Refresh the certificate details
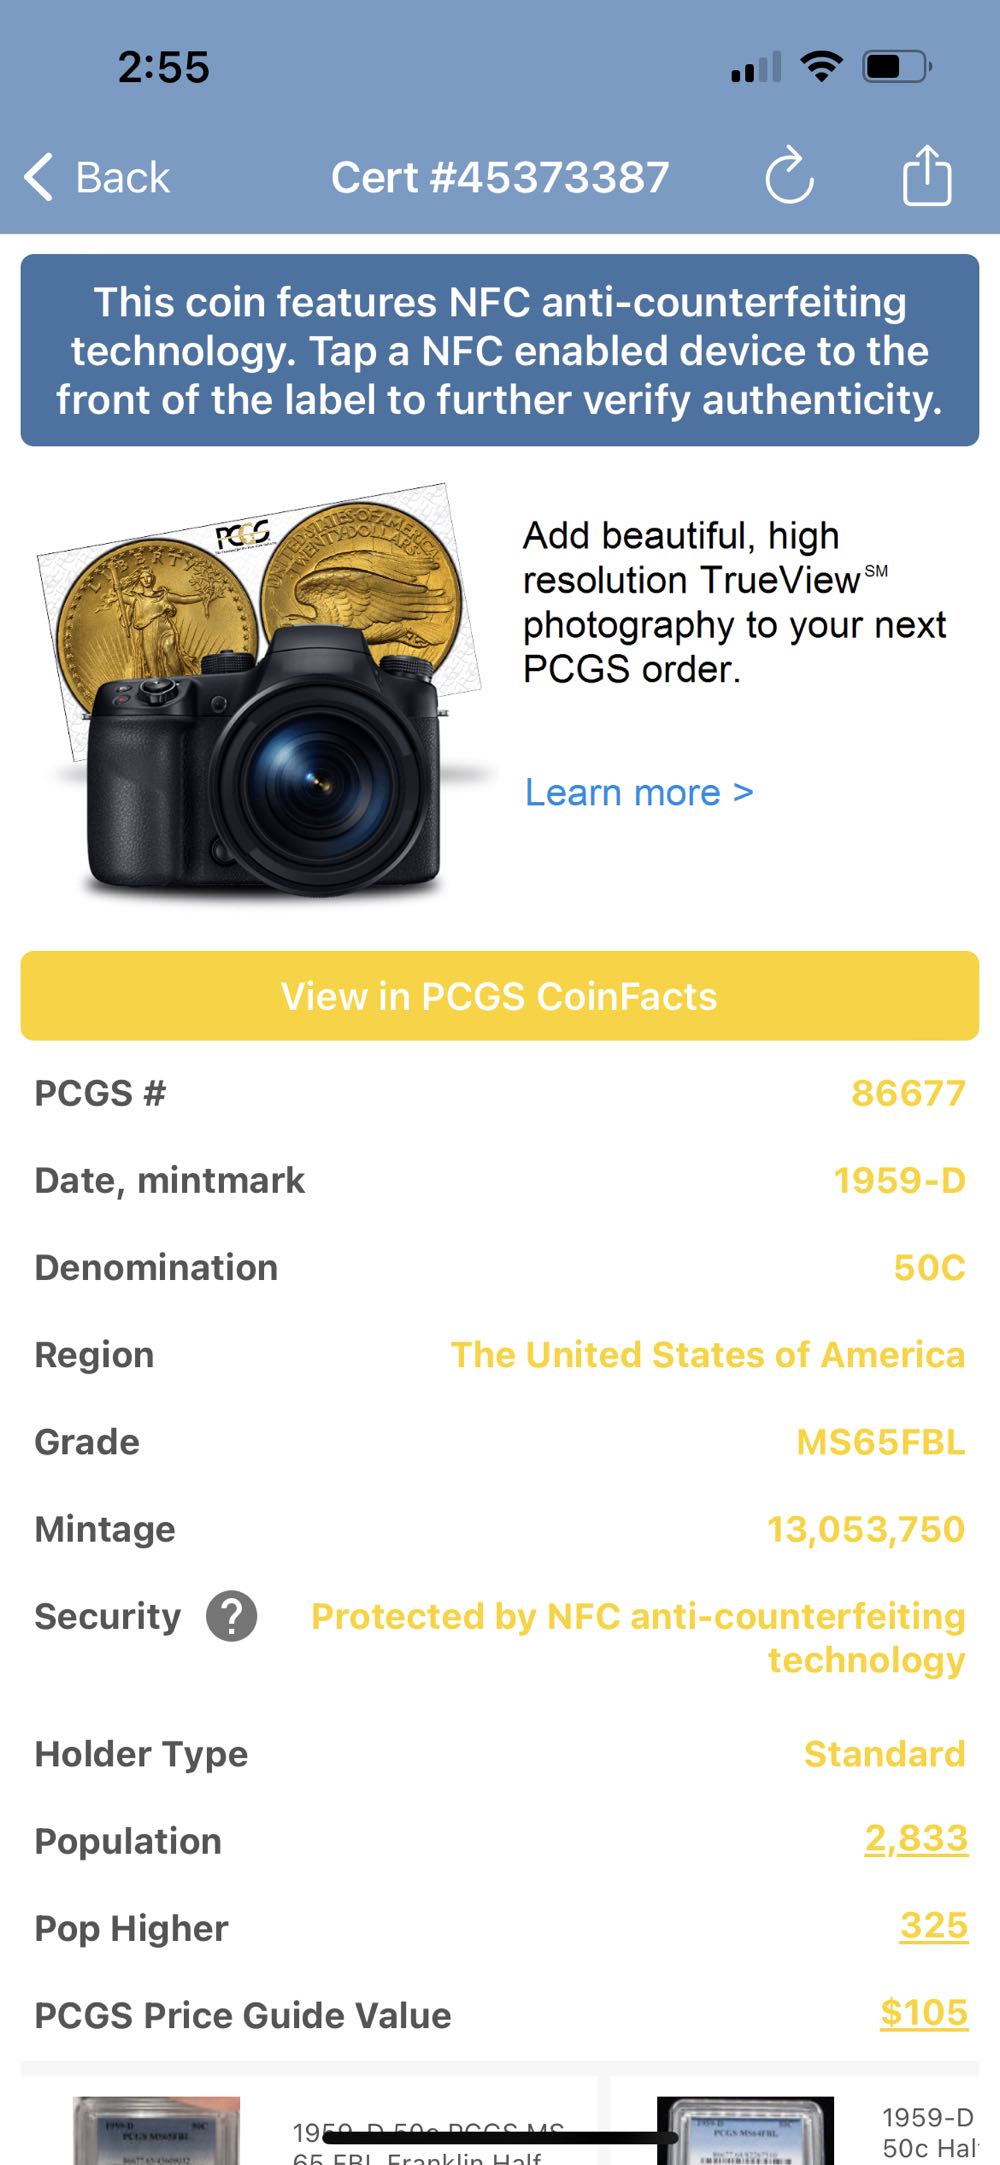1000x2165 pixels. [x=789, y=177]
